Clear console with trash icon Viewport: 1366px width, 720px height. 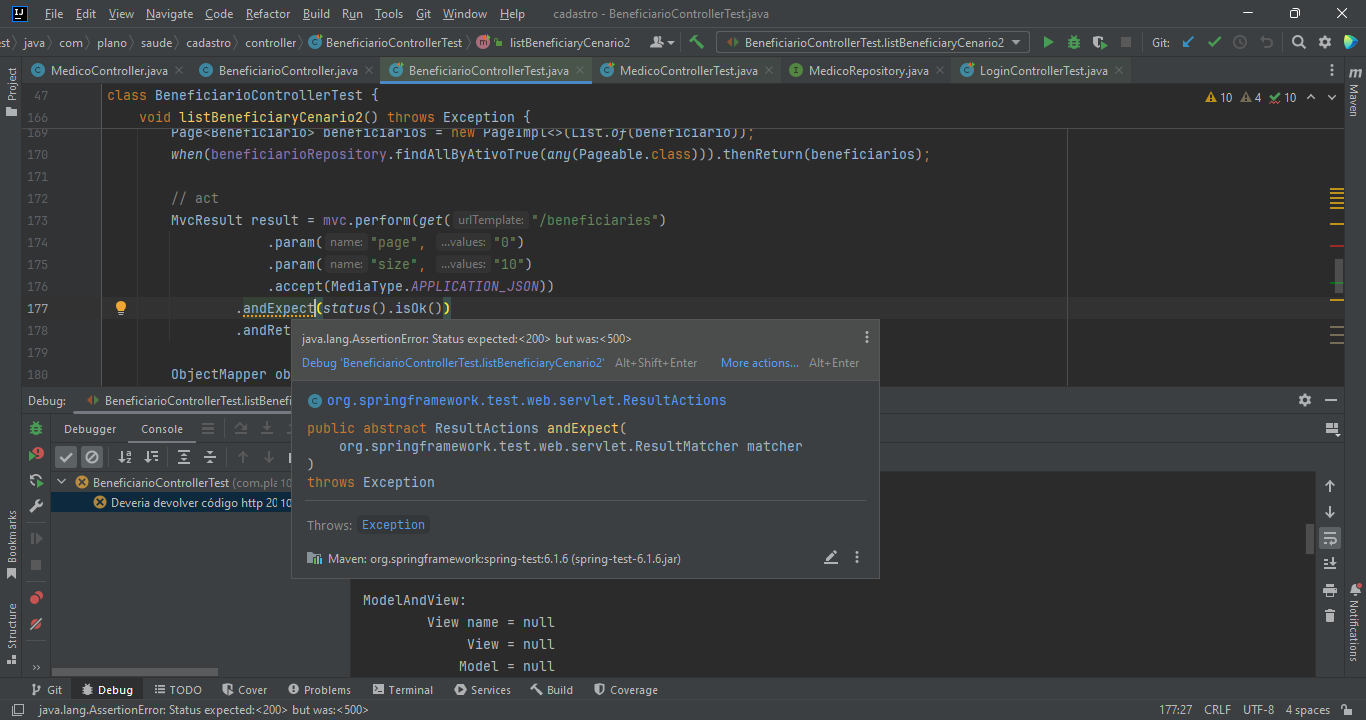coord(1330,616)
